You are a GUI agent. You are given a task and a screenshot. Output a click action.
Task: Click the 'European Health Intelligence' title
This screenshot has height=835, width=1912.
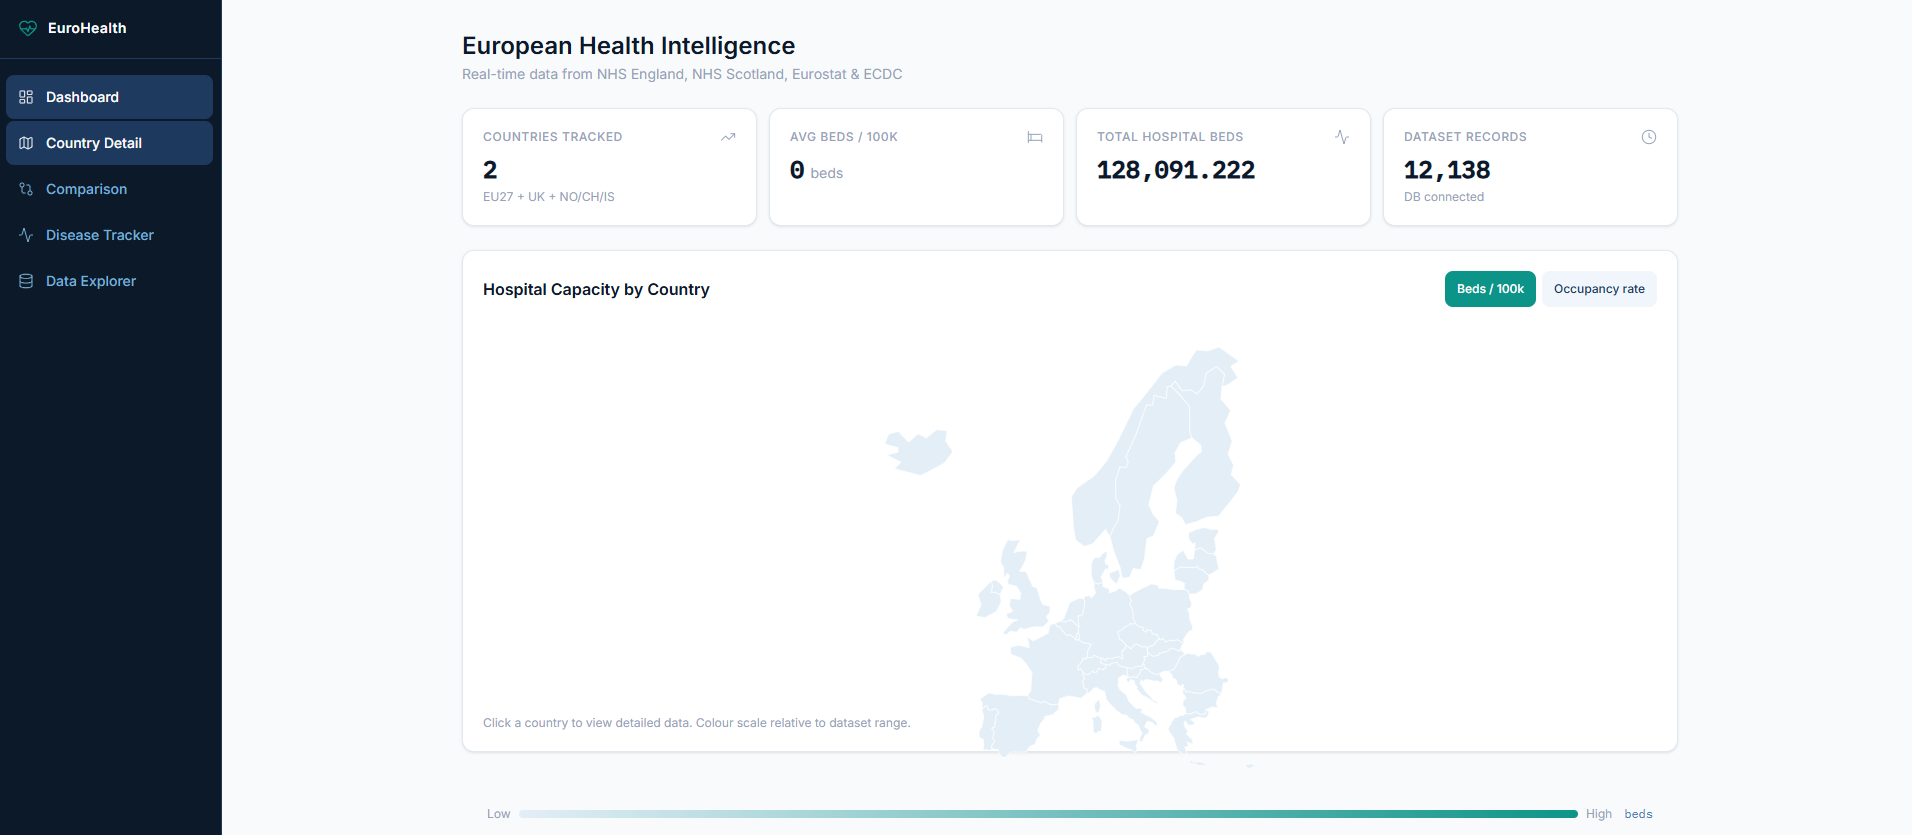628,46
